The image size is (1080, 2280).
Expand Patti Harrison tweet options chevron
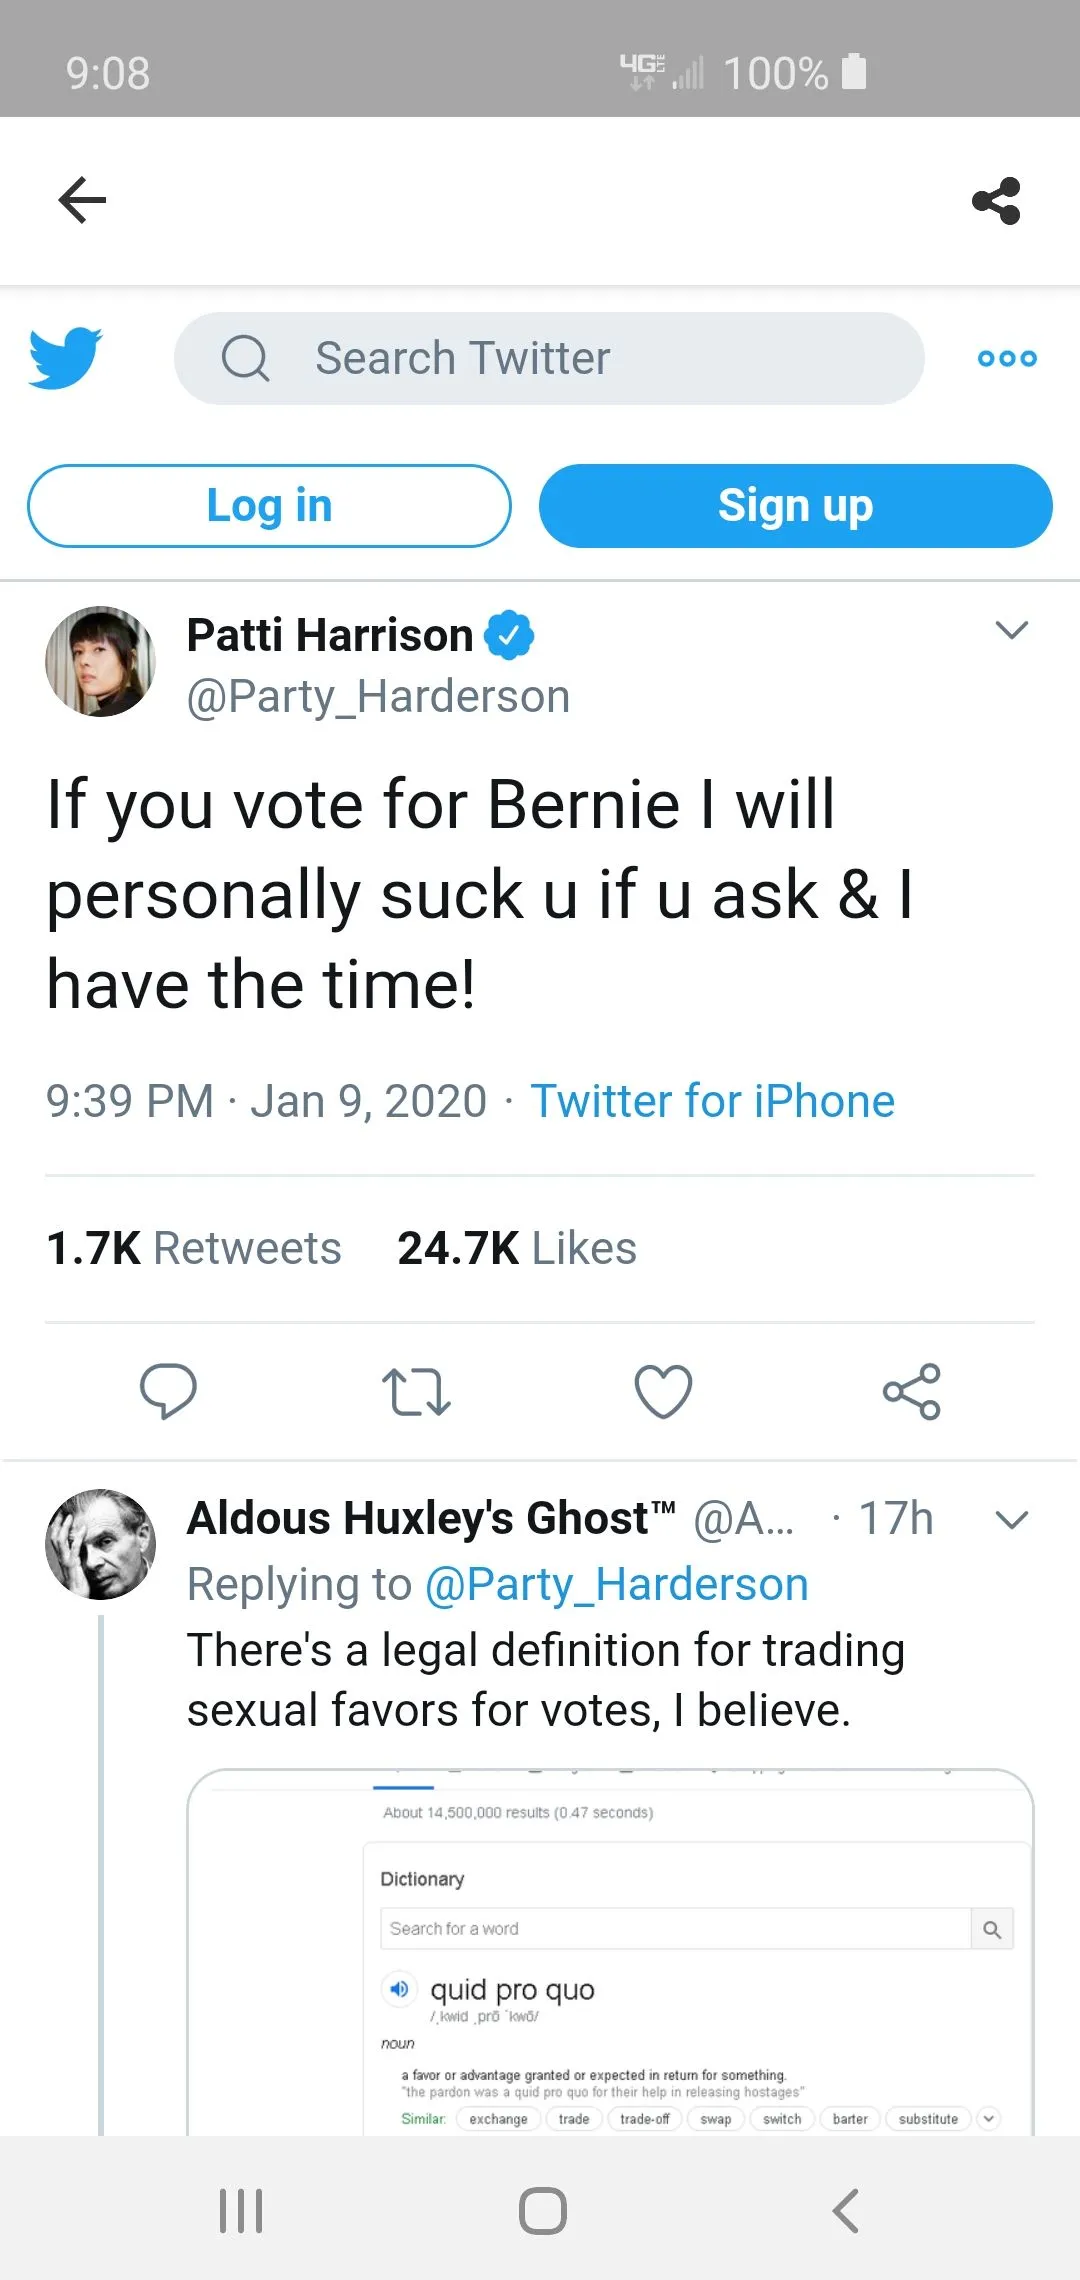tap(1012, 630)
